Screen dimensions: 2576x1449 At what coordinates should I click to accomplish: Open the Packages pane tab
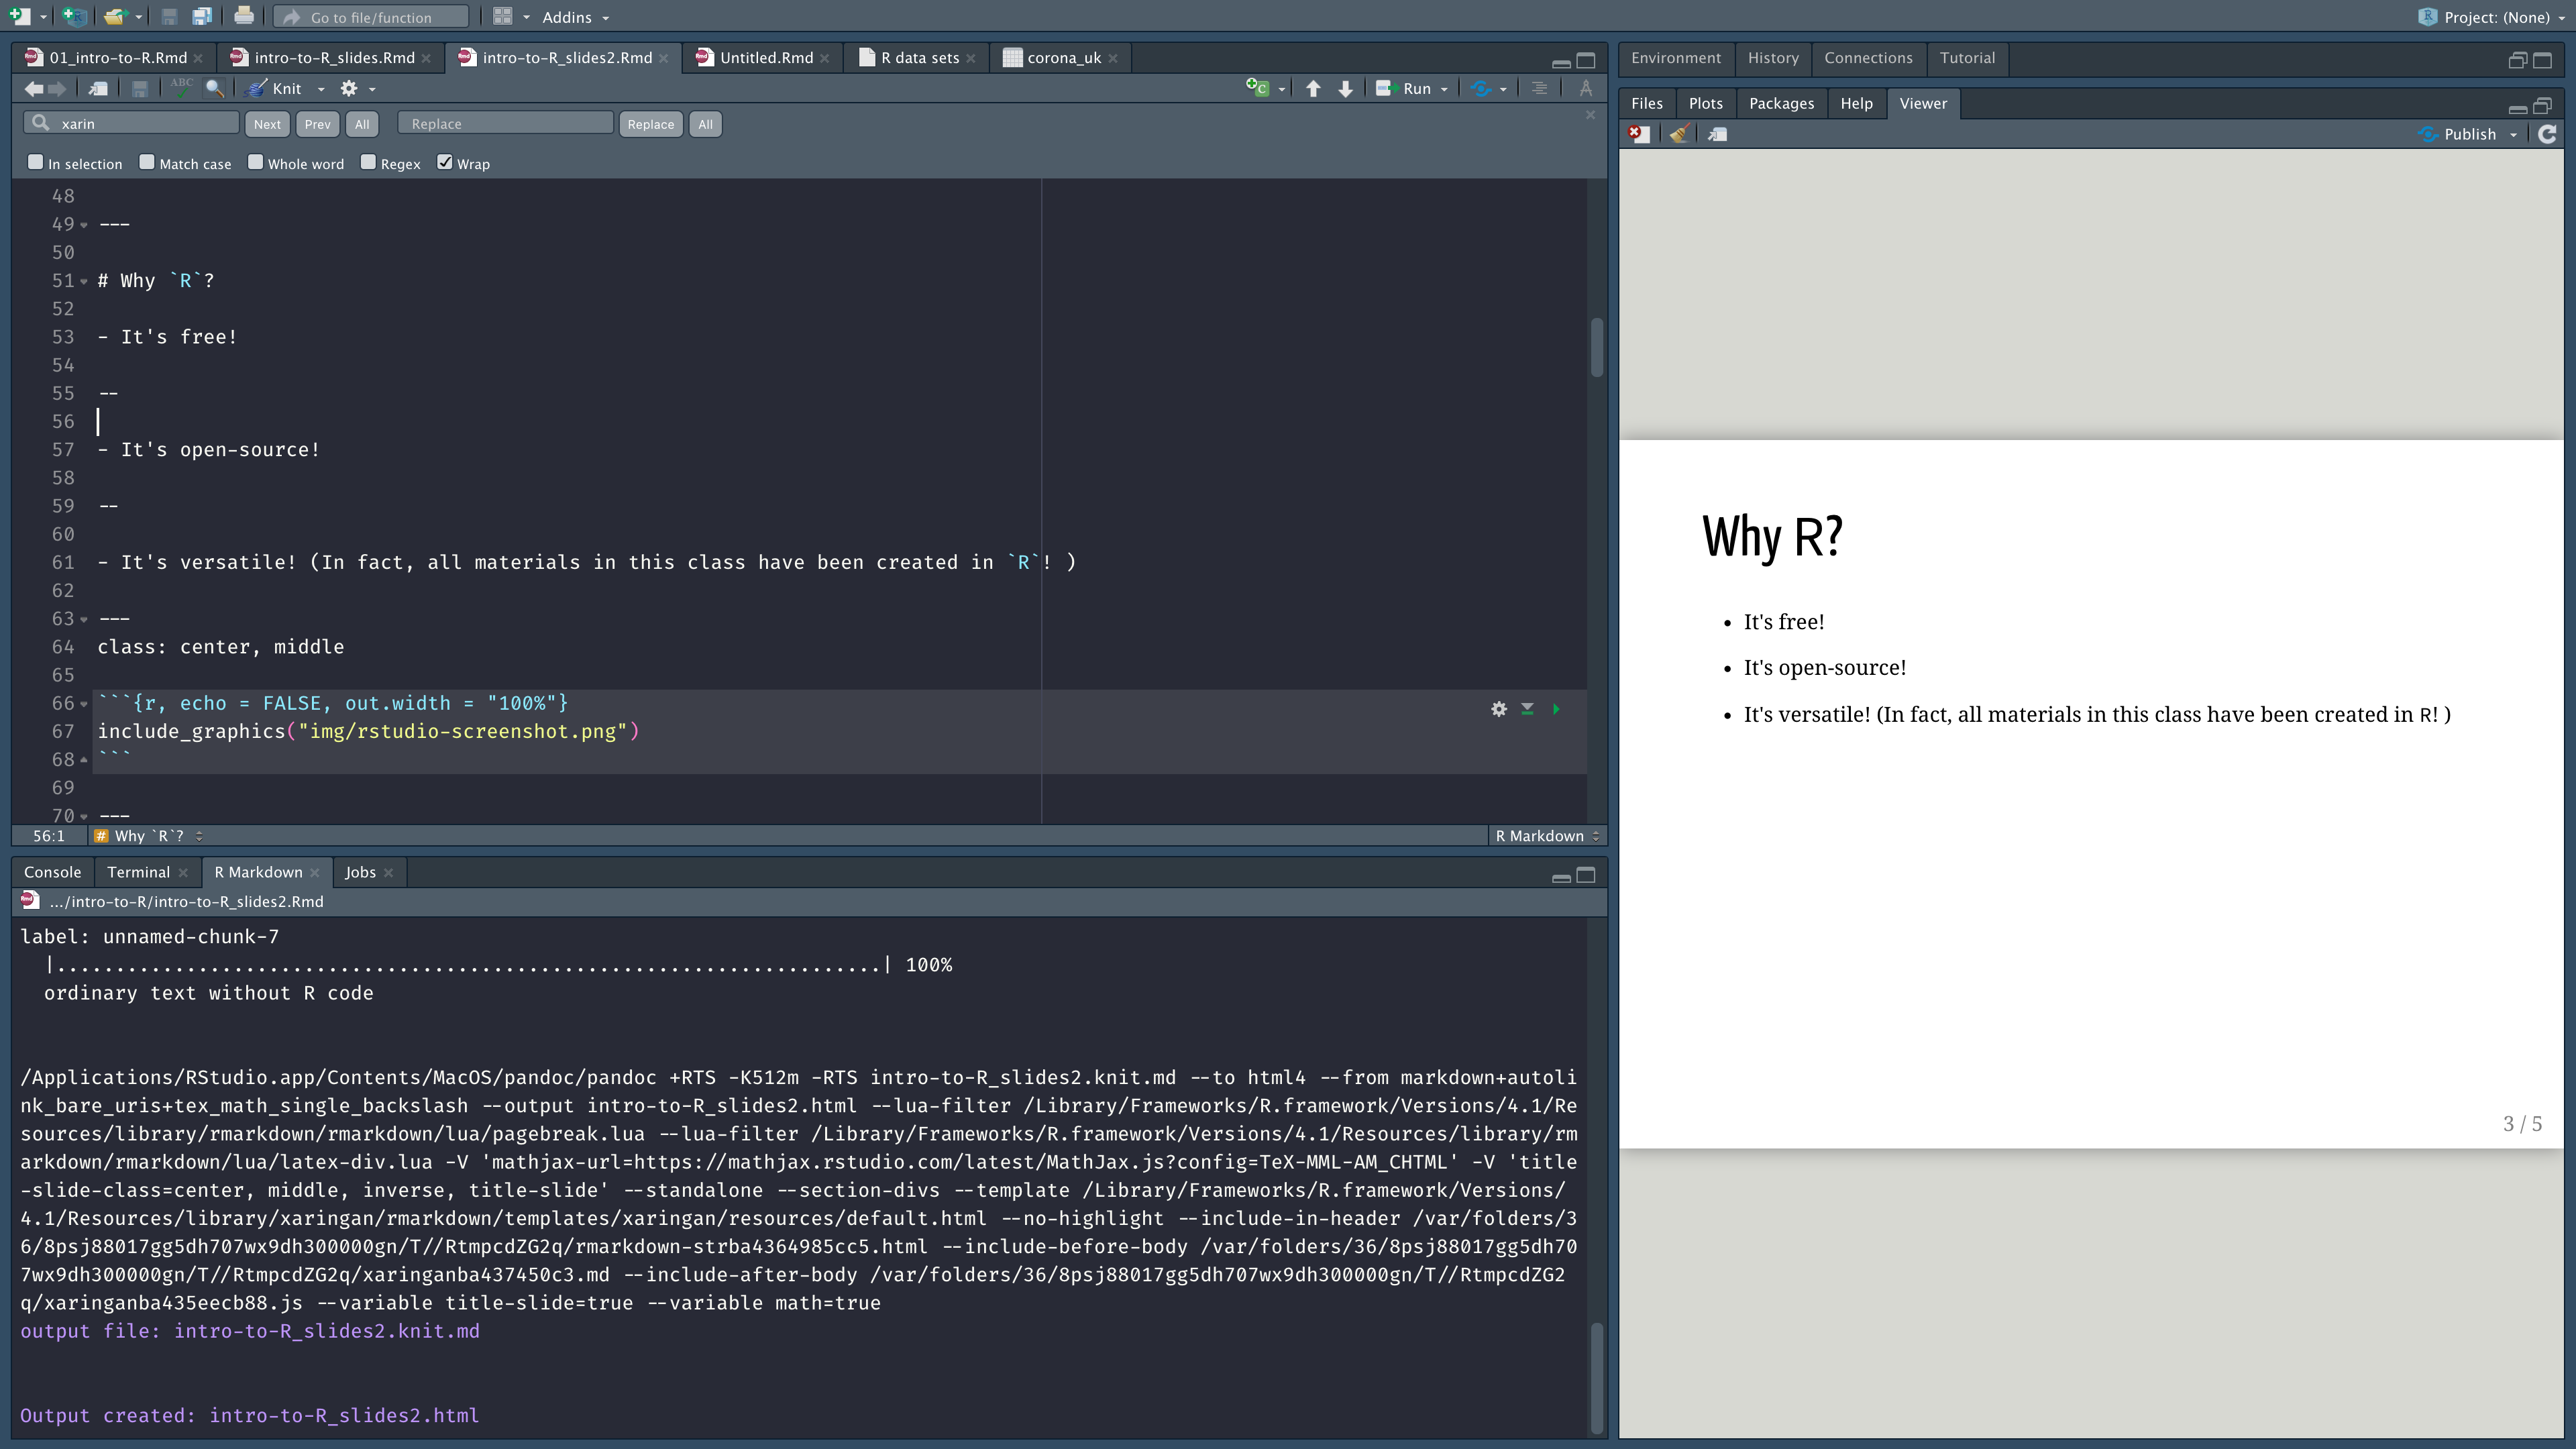(1780, 103)
